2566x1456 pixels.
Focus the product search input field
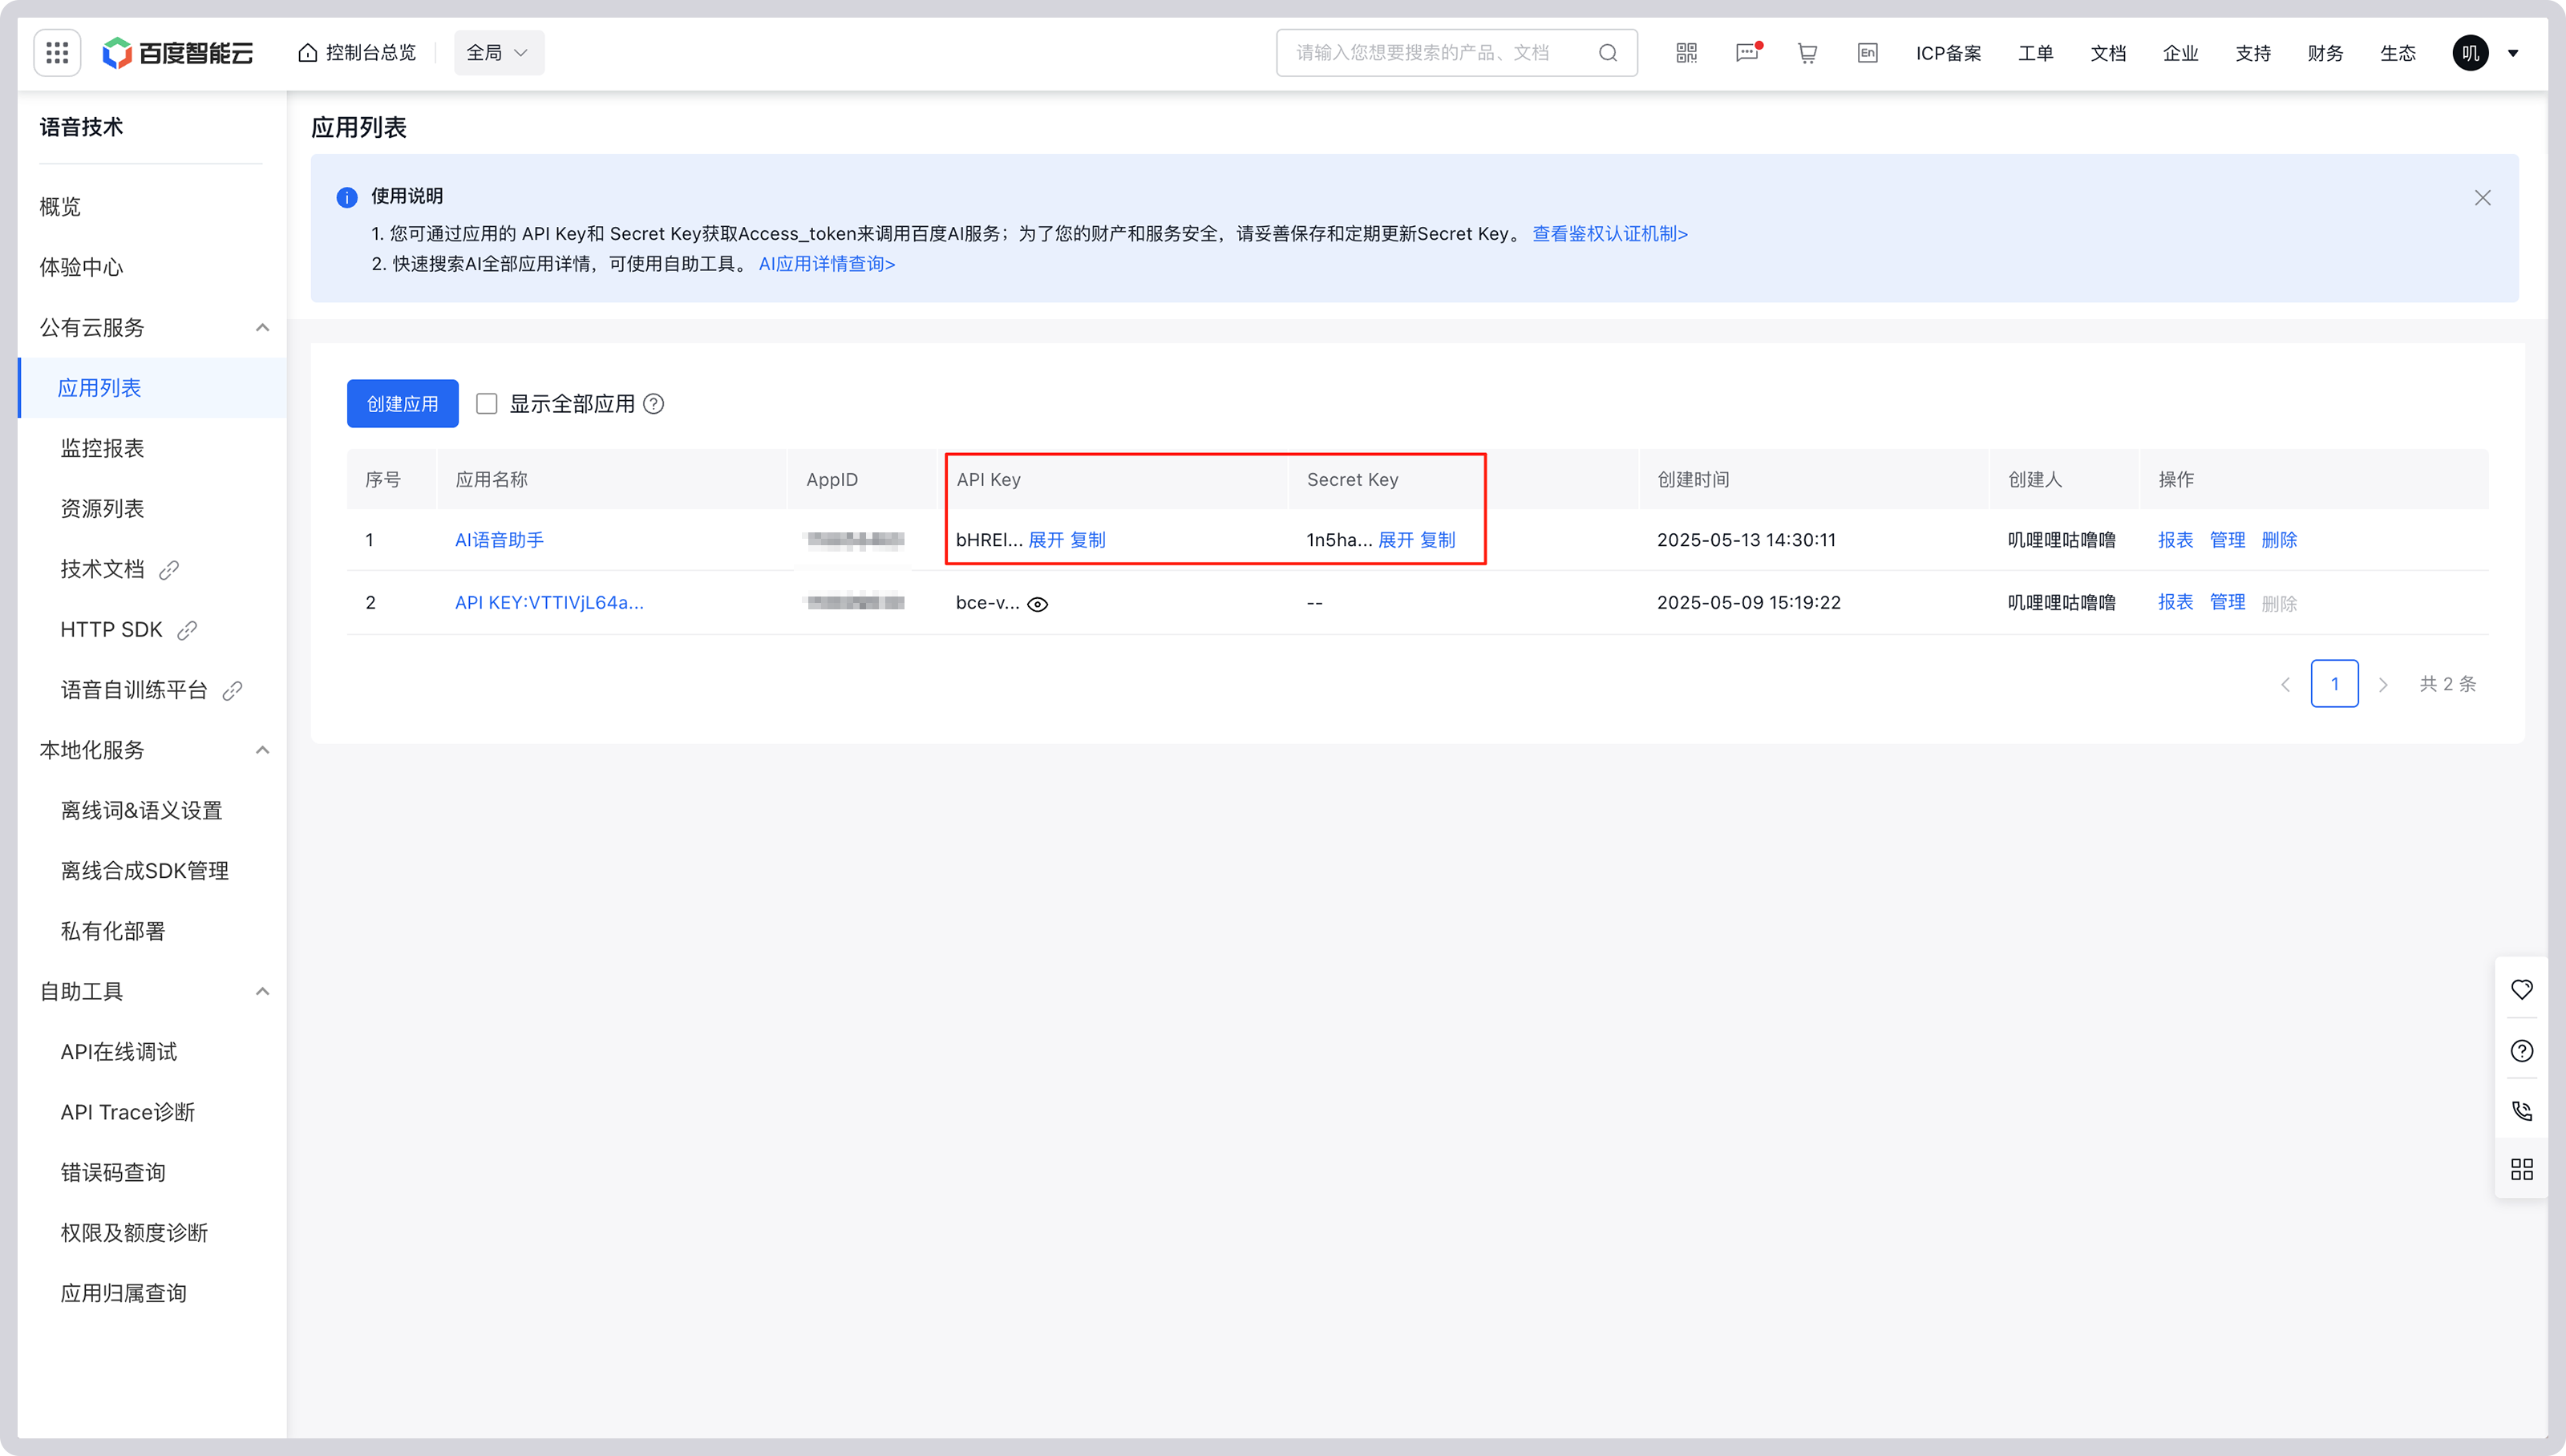pyautogui.click(x=1430, y=53)
